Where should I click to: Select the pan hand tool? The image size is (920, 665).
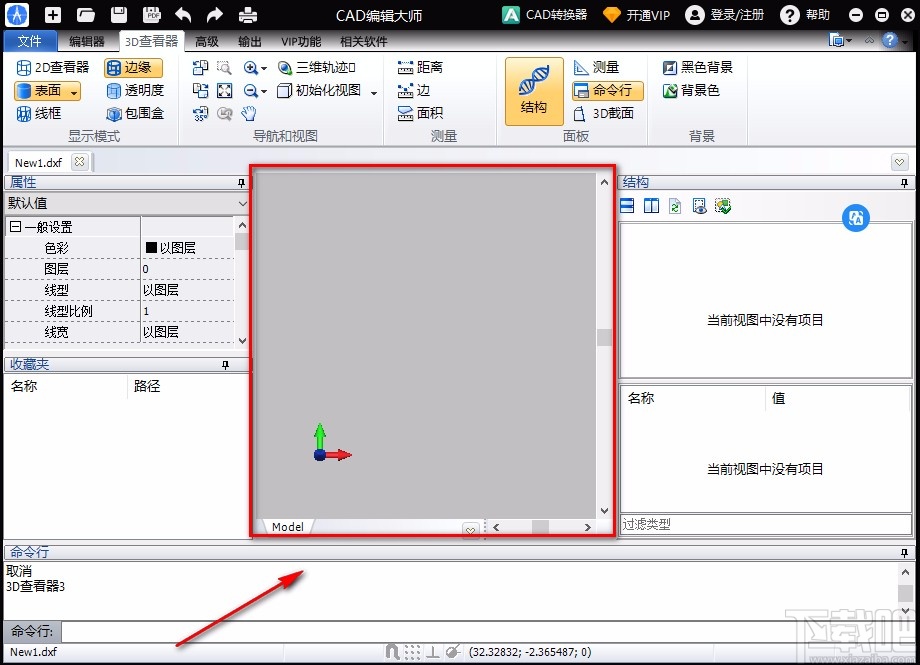(248, 112)
